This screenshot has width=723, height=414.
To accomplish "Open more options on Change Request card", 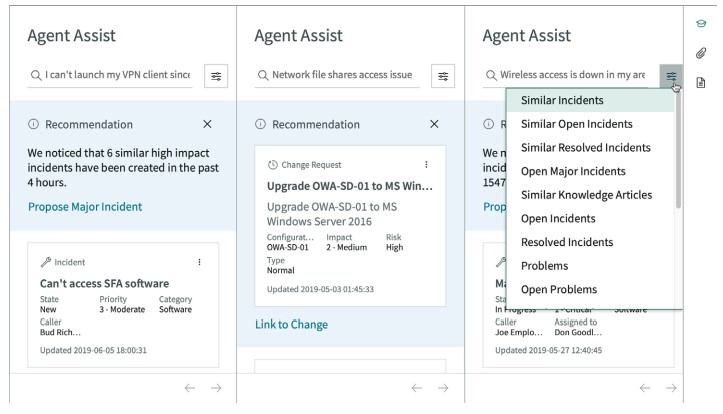I will coord(426,164).
